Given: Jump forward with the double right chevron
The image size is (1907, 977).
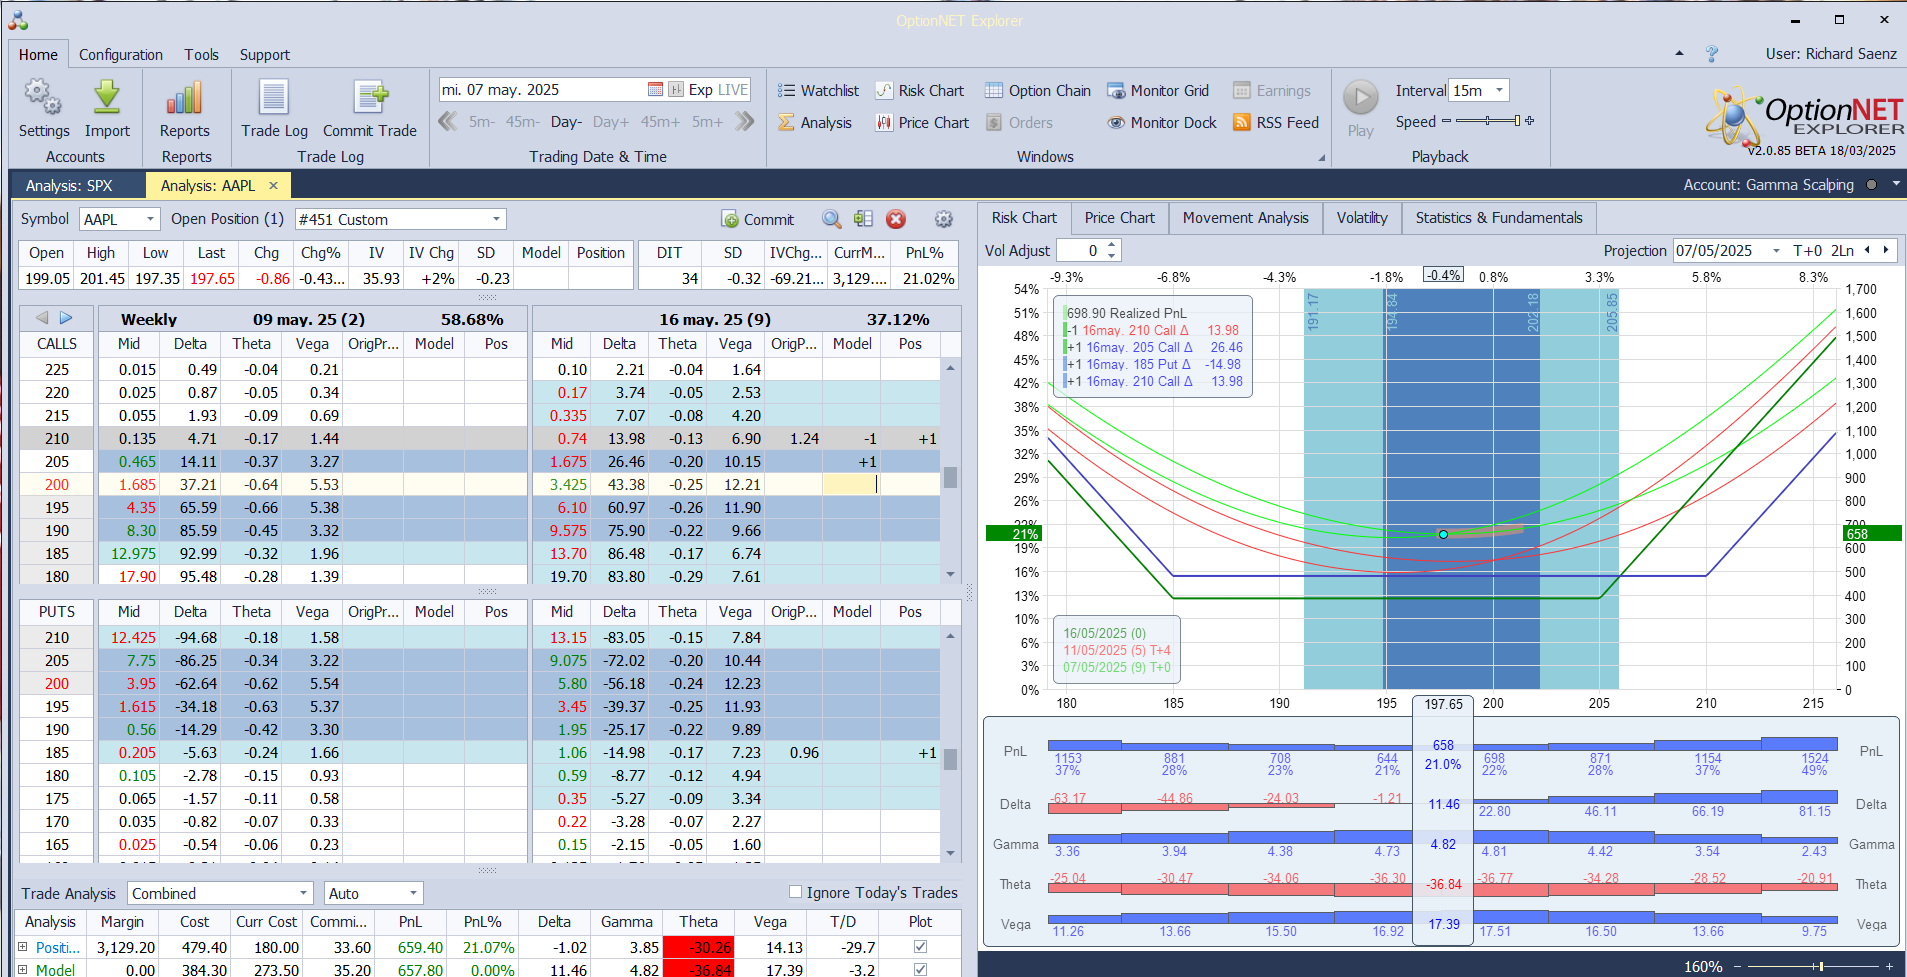Looking at the screenshot, I should (x=745, y=122).
